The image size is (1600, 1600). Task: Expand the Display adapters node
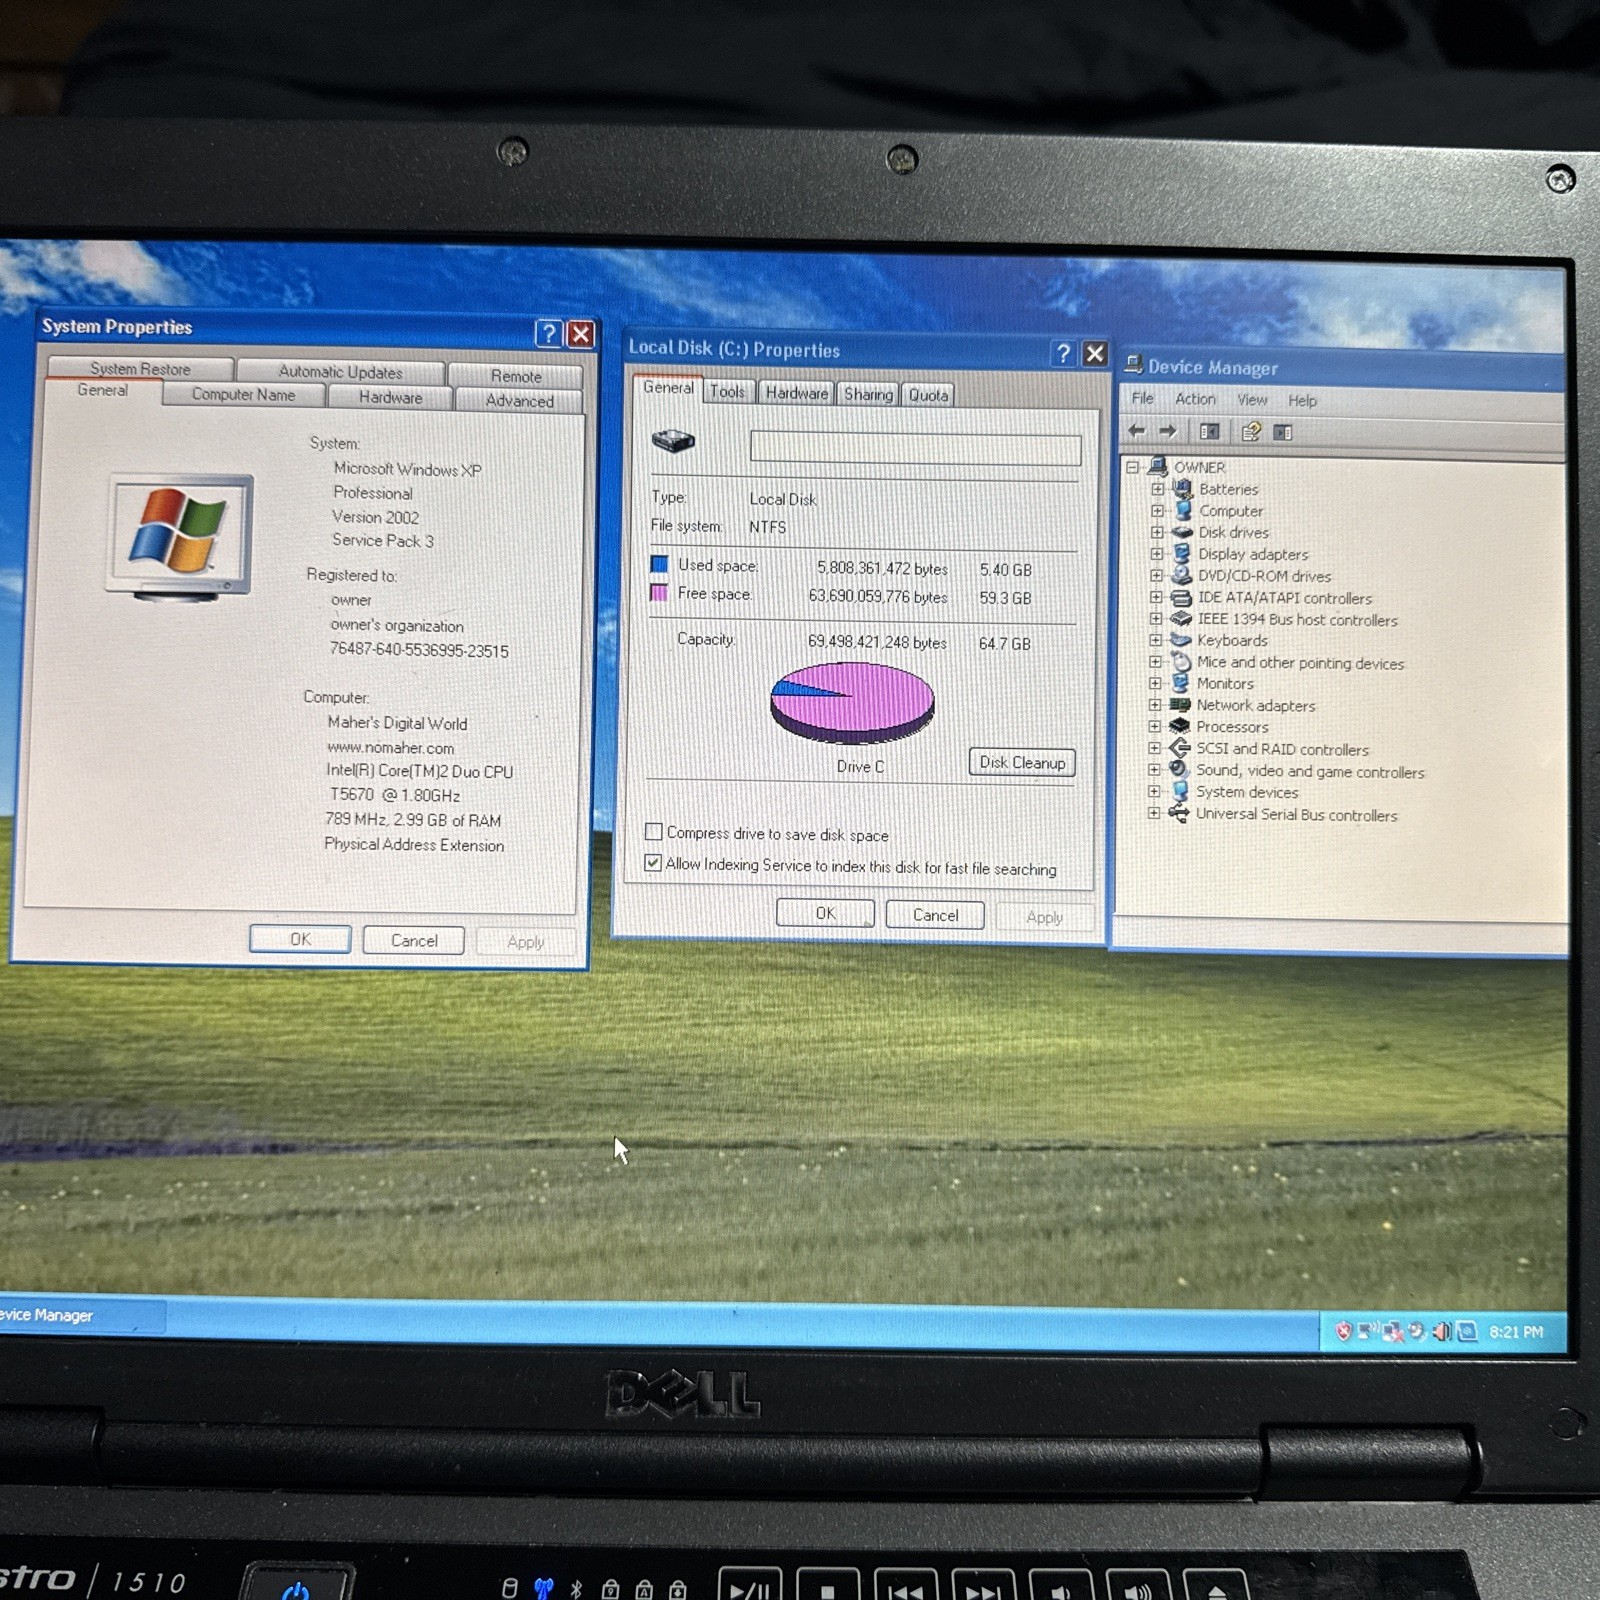[x=1157, y=554]
